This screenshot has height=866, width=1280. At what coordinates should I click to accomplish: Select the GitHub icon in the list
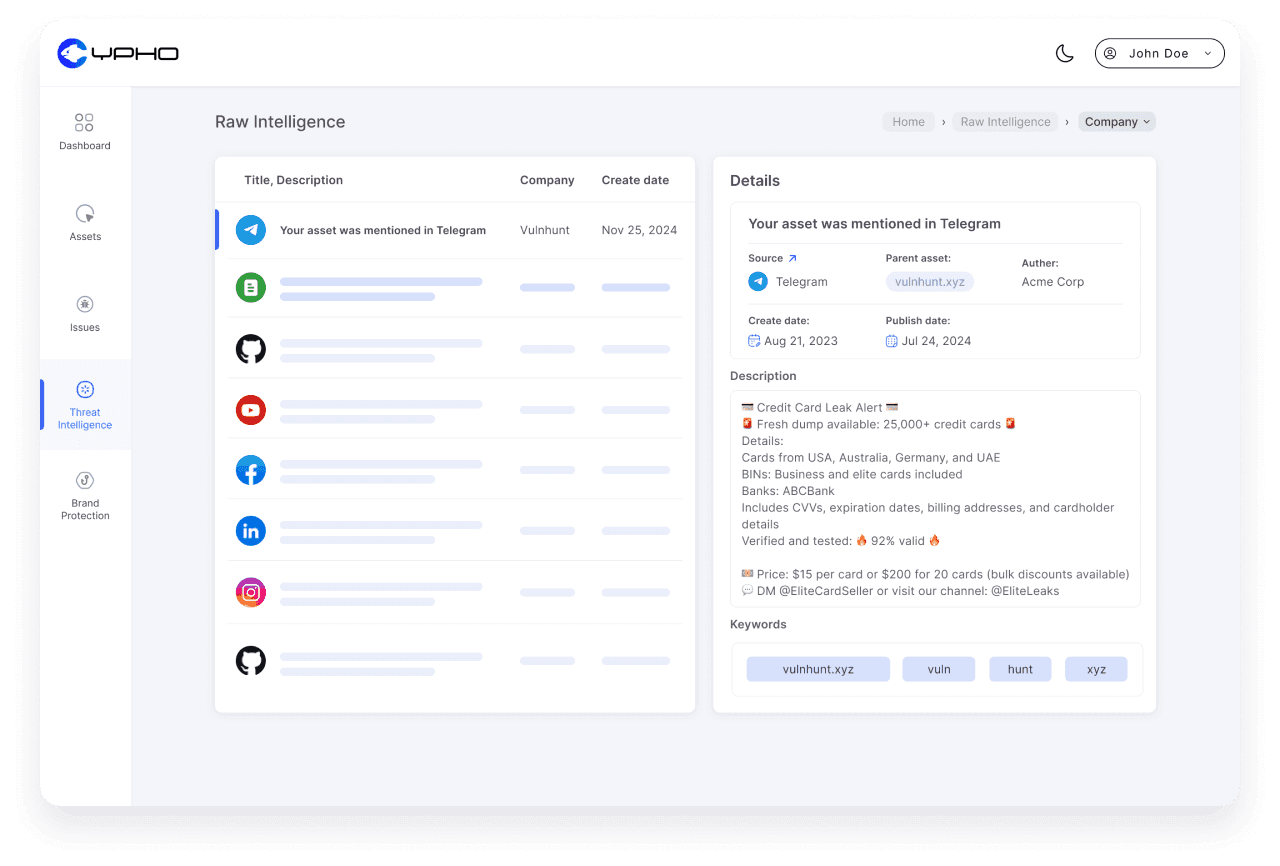point(250,348)
